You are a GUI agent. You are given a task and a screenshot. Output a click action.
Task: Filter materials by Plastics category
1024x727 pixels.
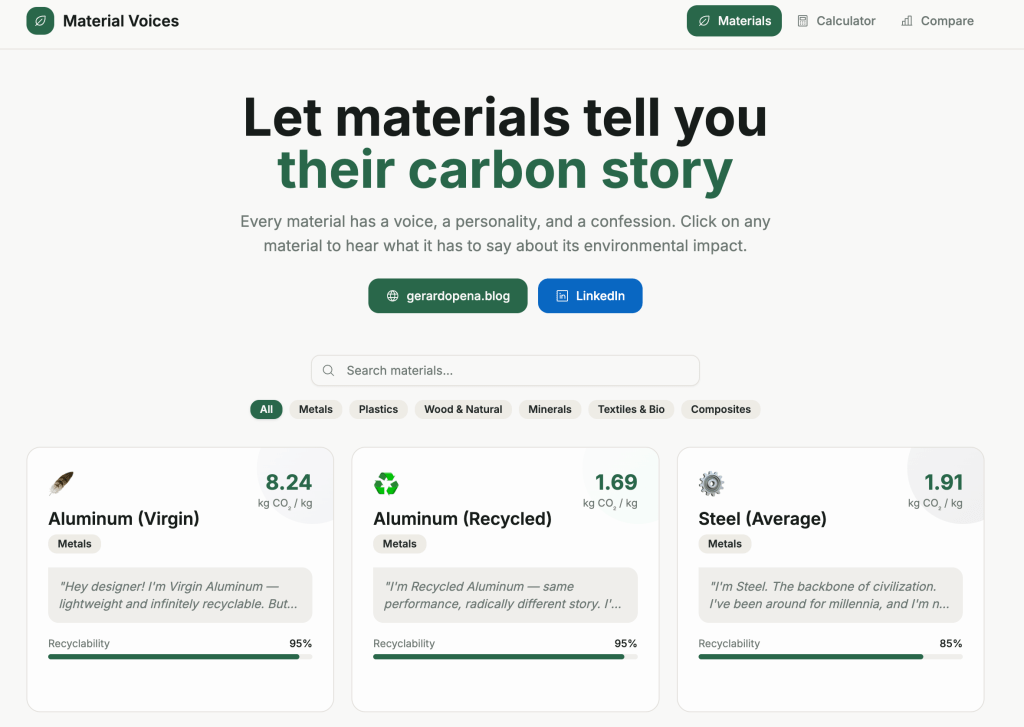378,409
